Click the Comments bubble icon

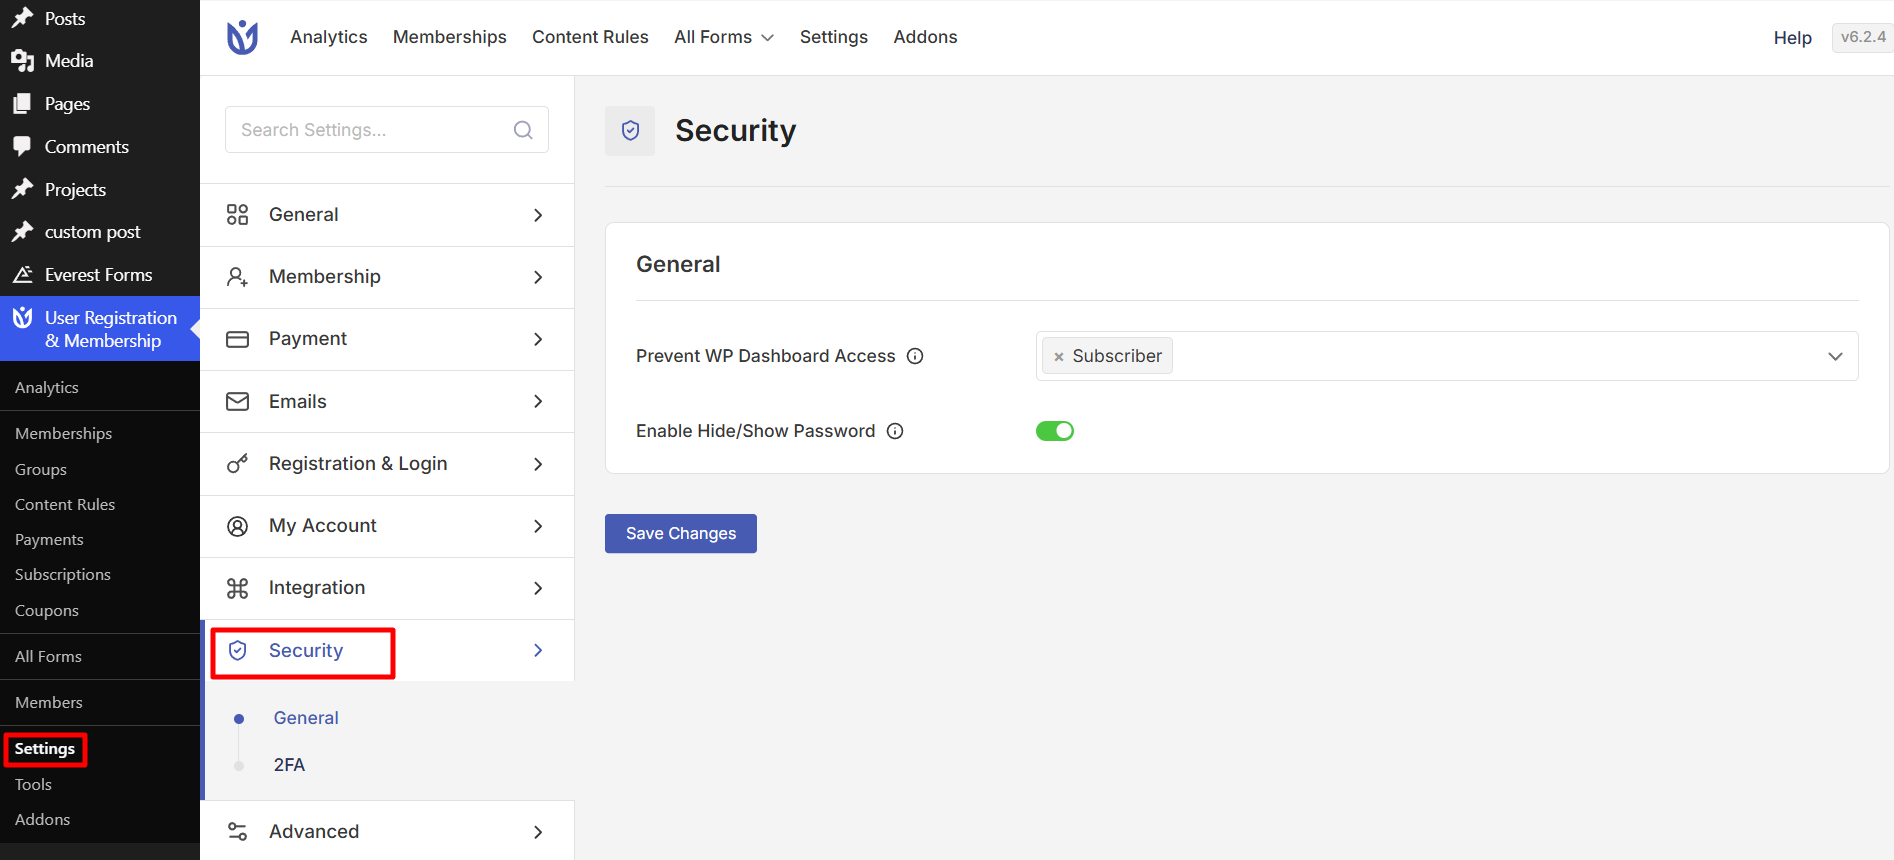click(x=22, y=147)
